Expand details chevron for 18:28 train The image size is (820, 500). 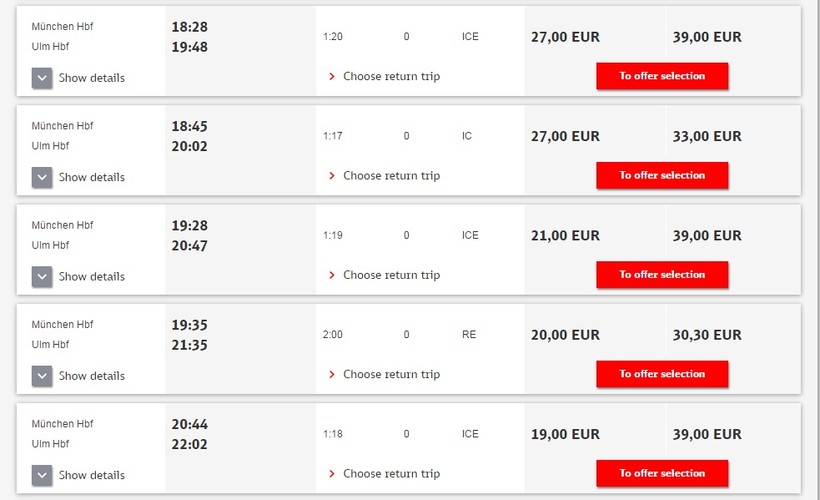[42, 78]
